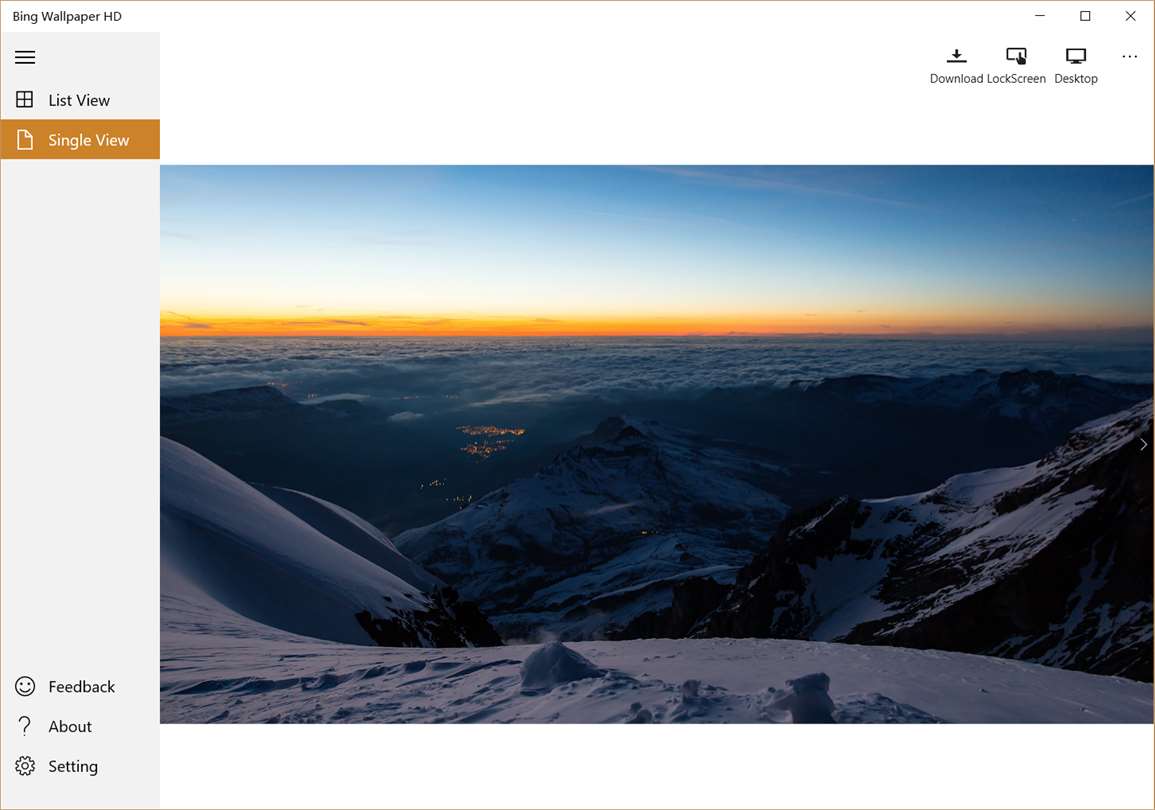The height and width of the screenshot is (810, 1155).
Task: Open the About page
Action: point(80,726)
